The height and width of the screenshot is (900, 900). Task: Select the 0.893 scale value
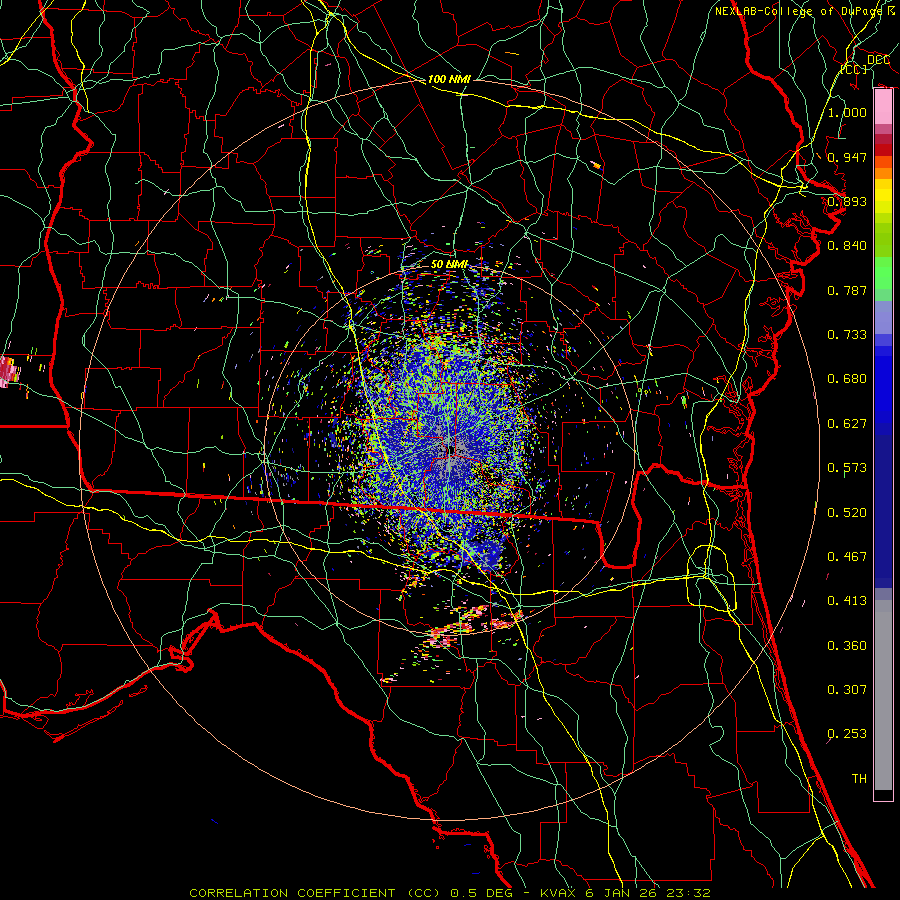click(x=847, y=201)
